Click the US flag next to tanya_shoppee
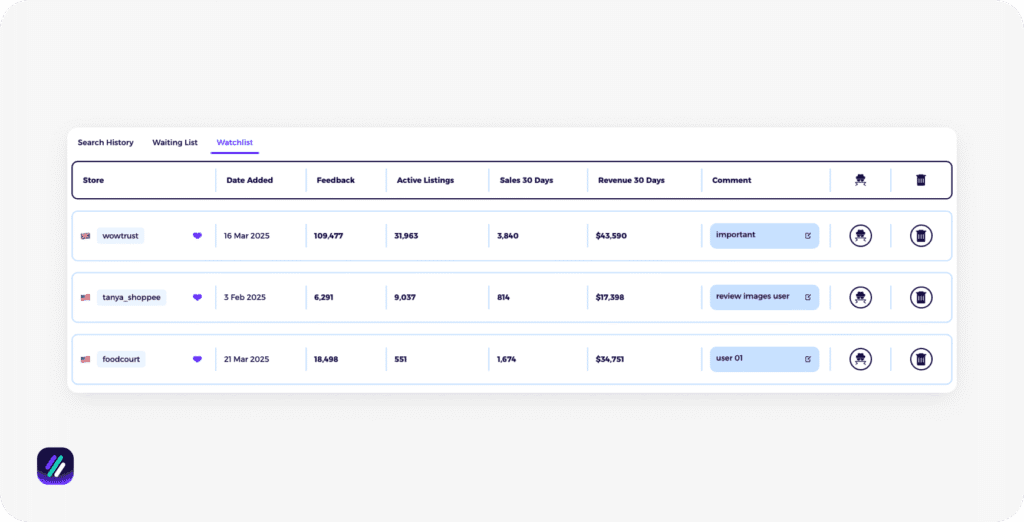 [86, 297]
